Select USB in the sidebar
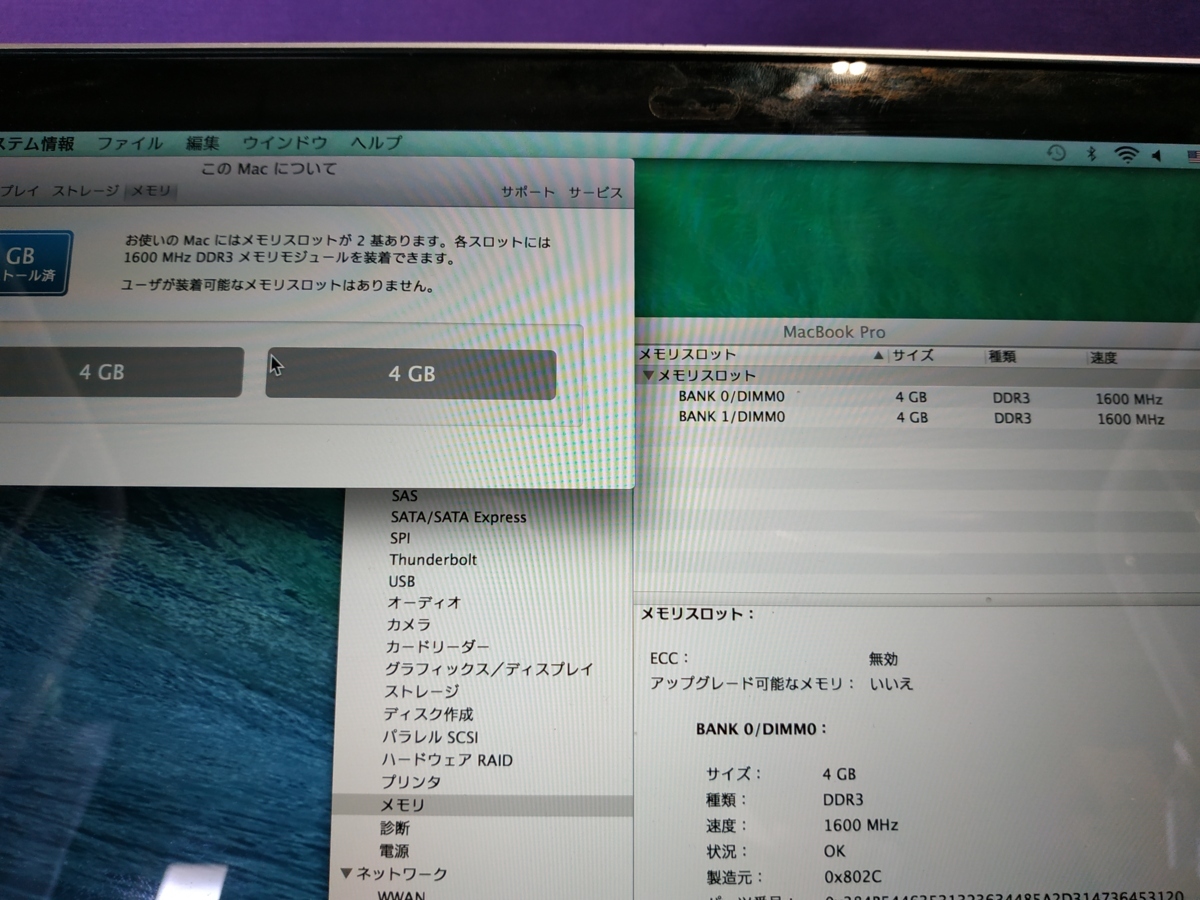Image resolution: width=1200 pixels, height=900 pixels. pyautogui.click(x=402, y=581)
